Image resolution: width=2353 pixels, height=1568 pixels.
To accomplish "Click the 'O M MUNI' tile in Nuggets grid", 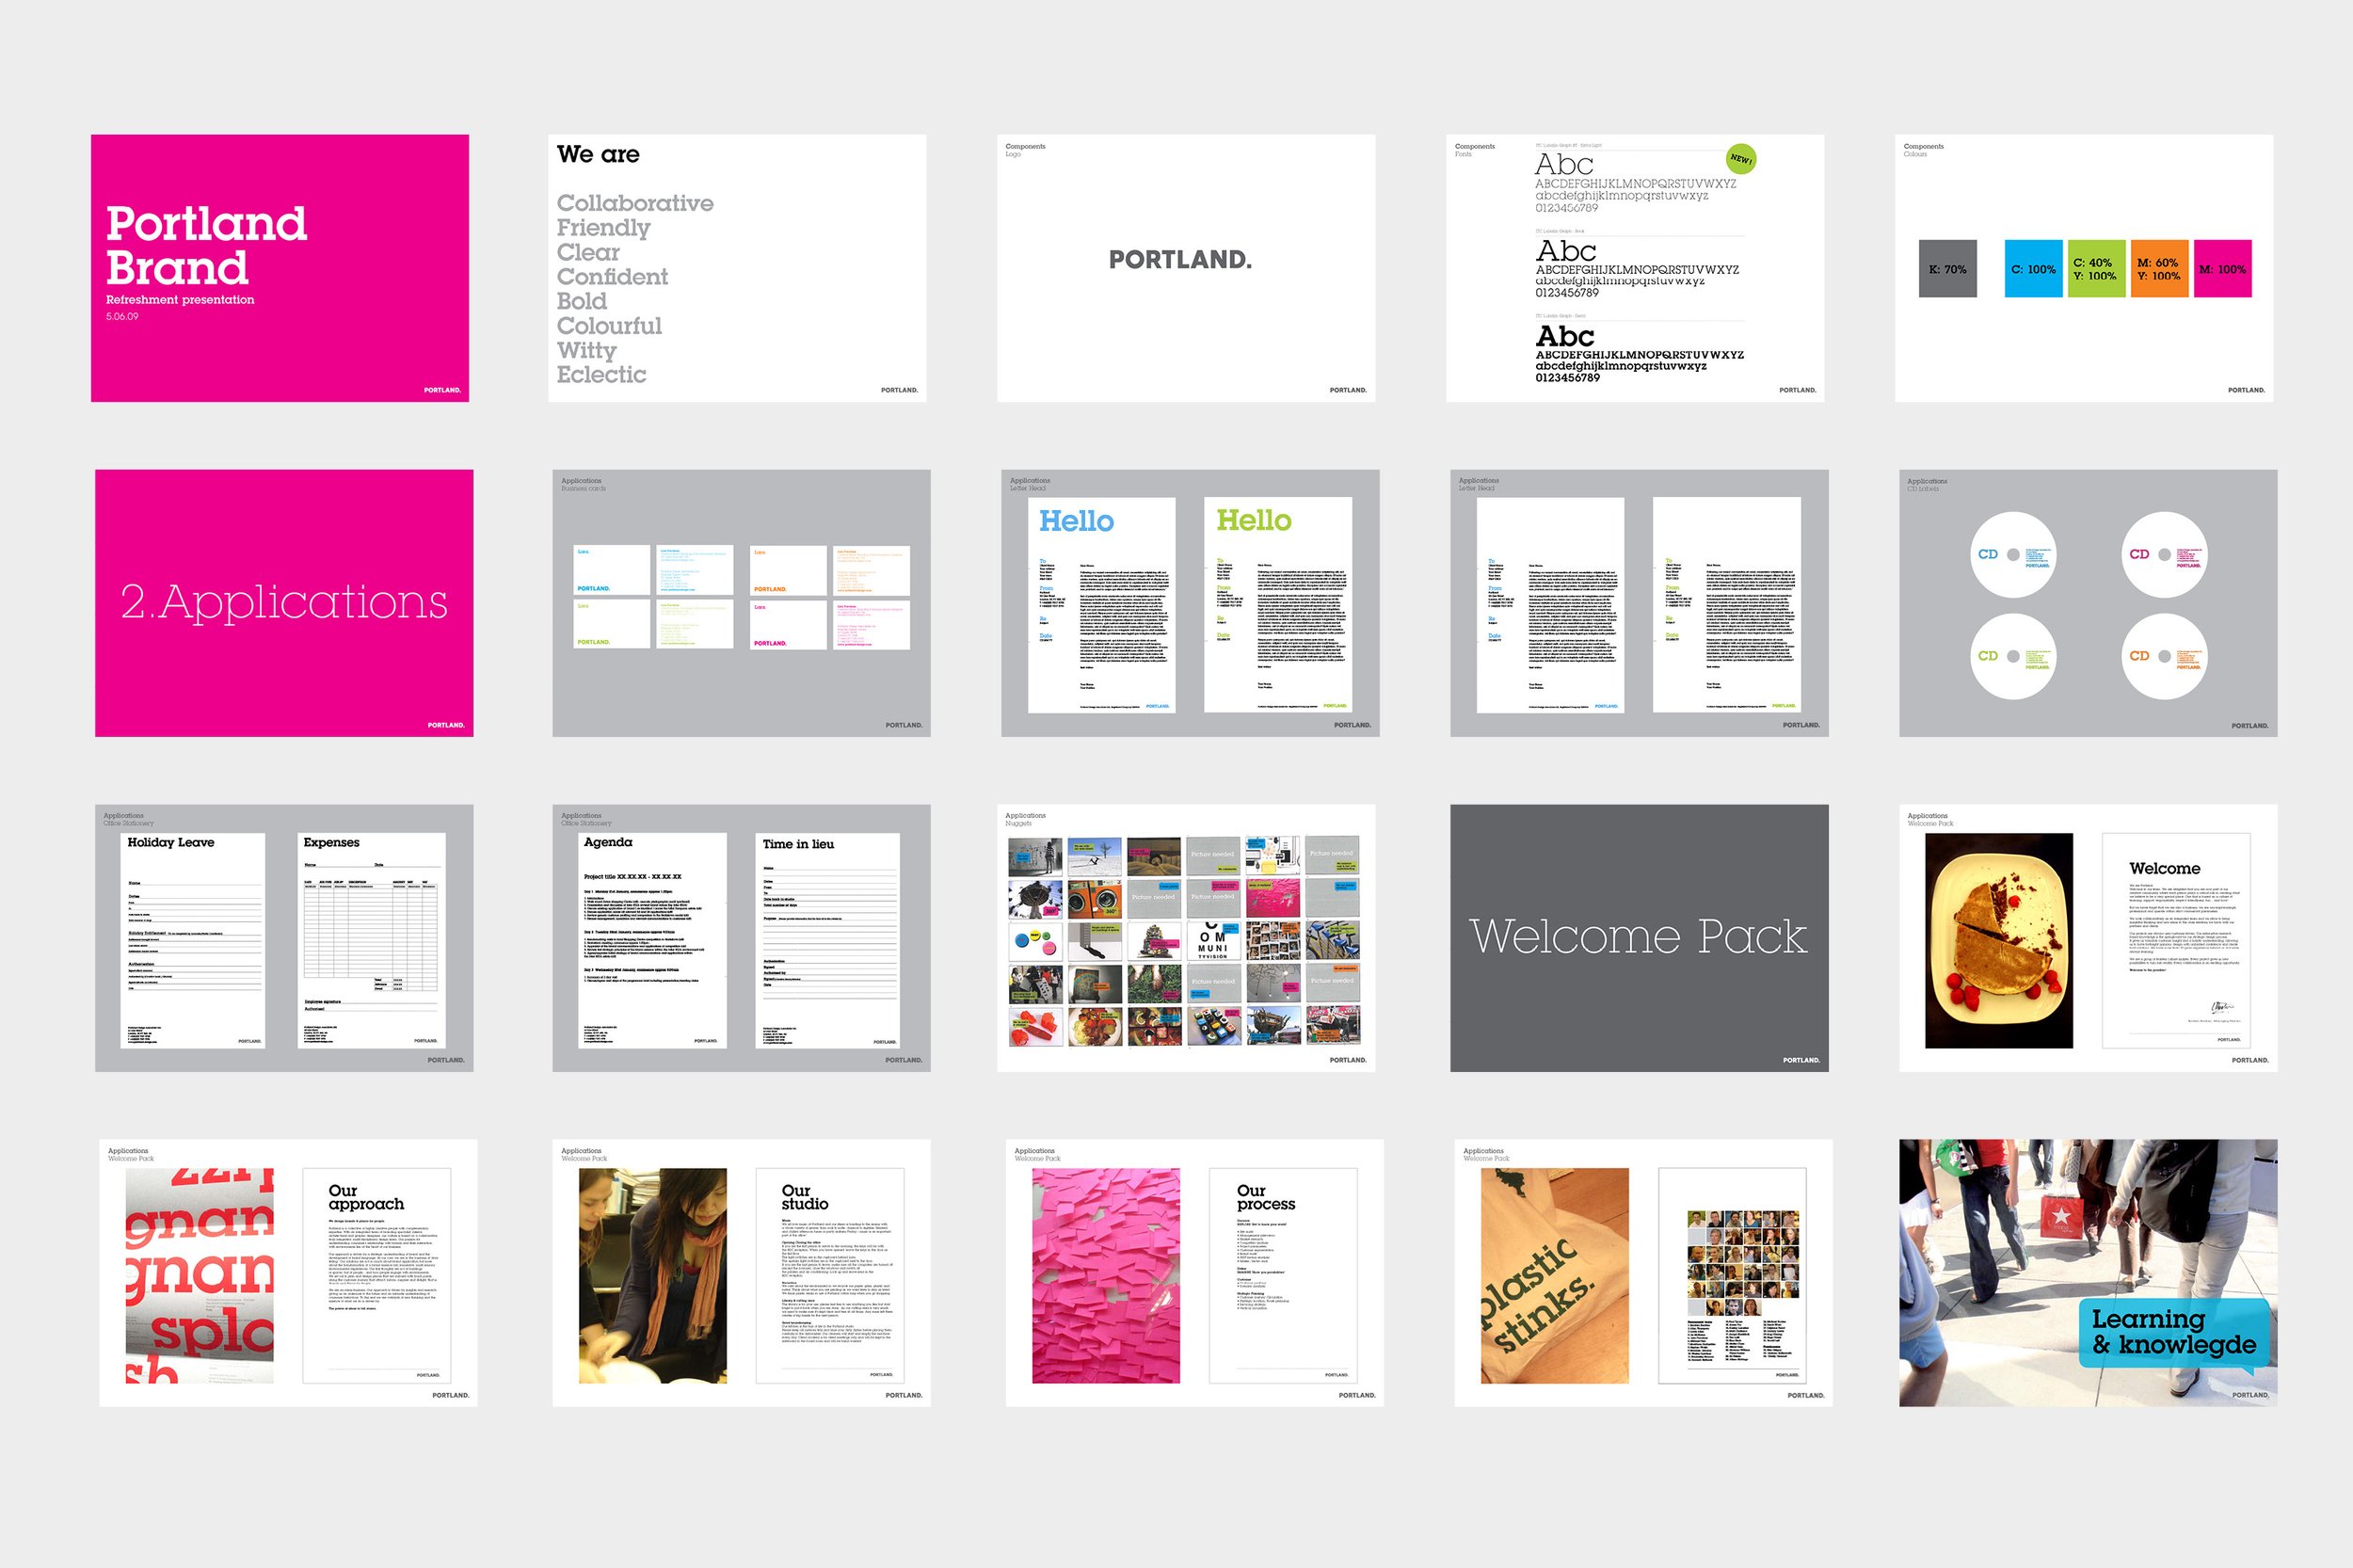I will [1213, 942].
